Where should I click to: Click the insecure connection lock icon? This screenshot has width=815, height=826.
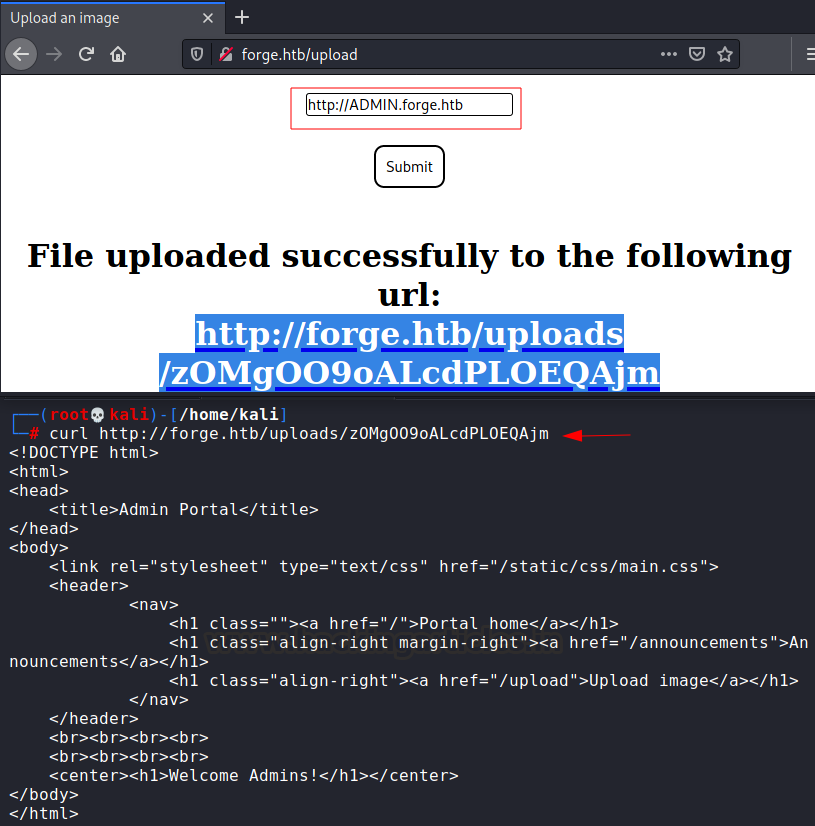(x=226, y=54)
